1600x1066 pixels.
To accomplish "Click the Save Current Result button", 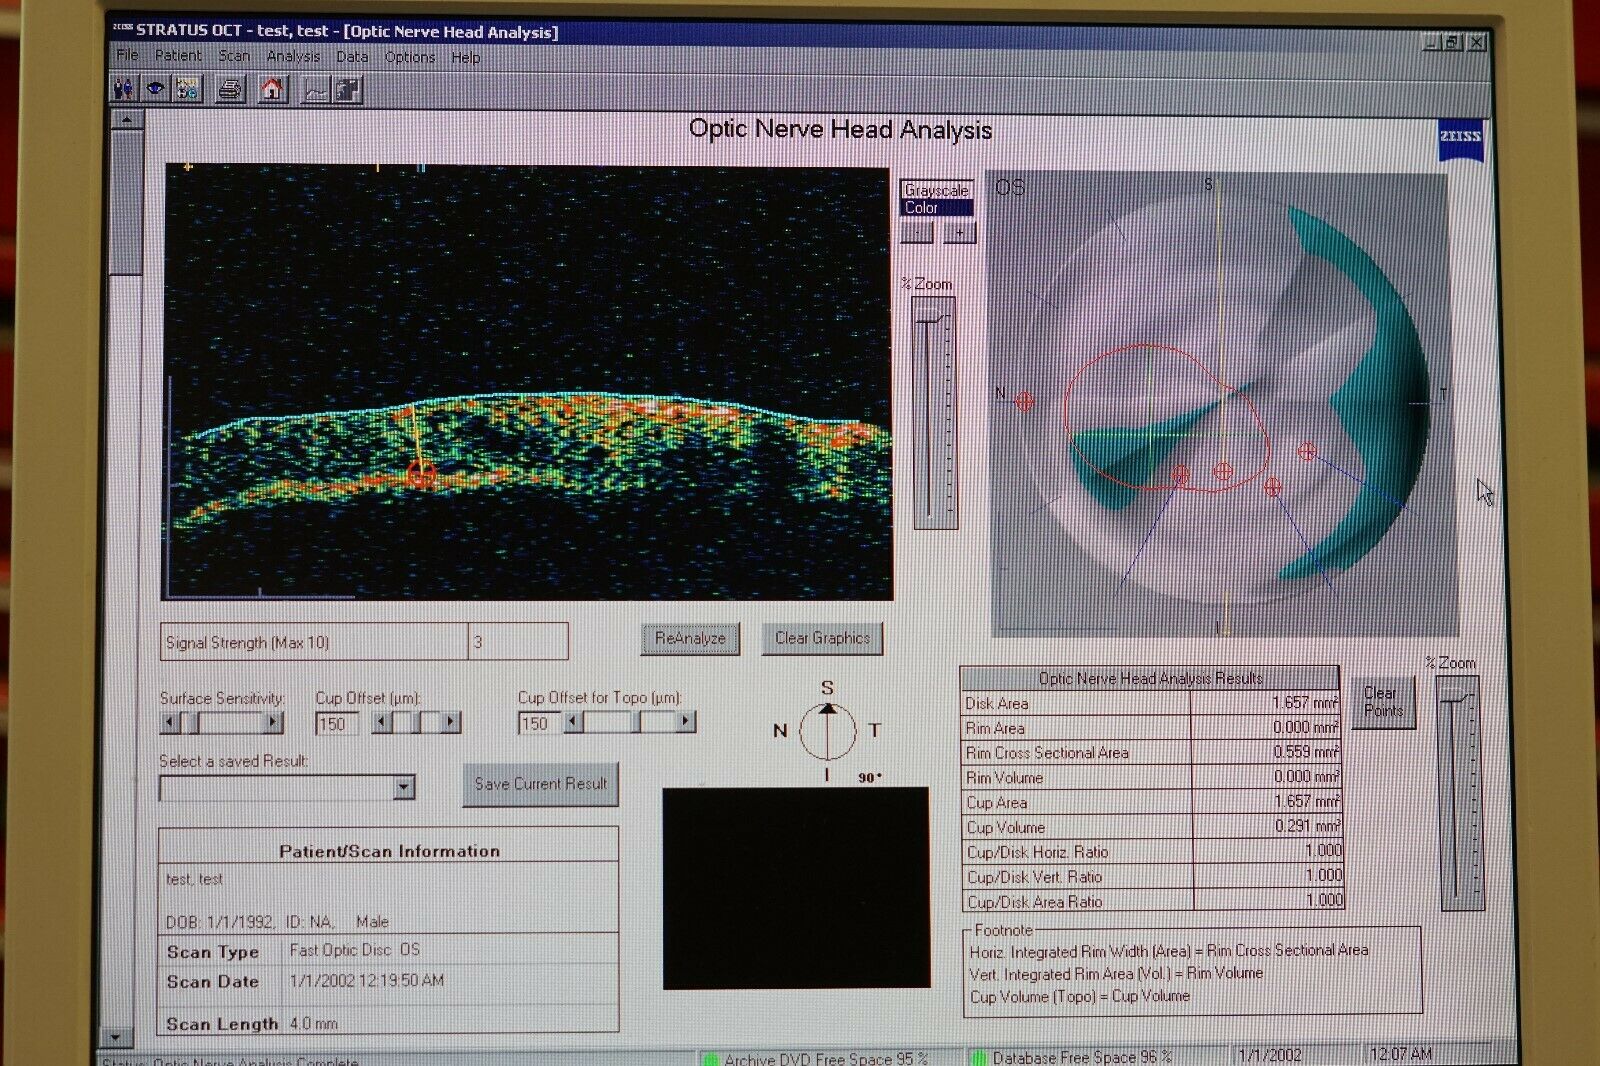I will (x=541, y=784).
